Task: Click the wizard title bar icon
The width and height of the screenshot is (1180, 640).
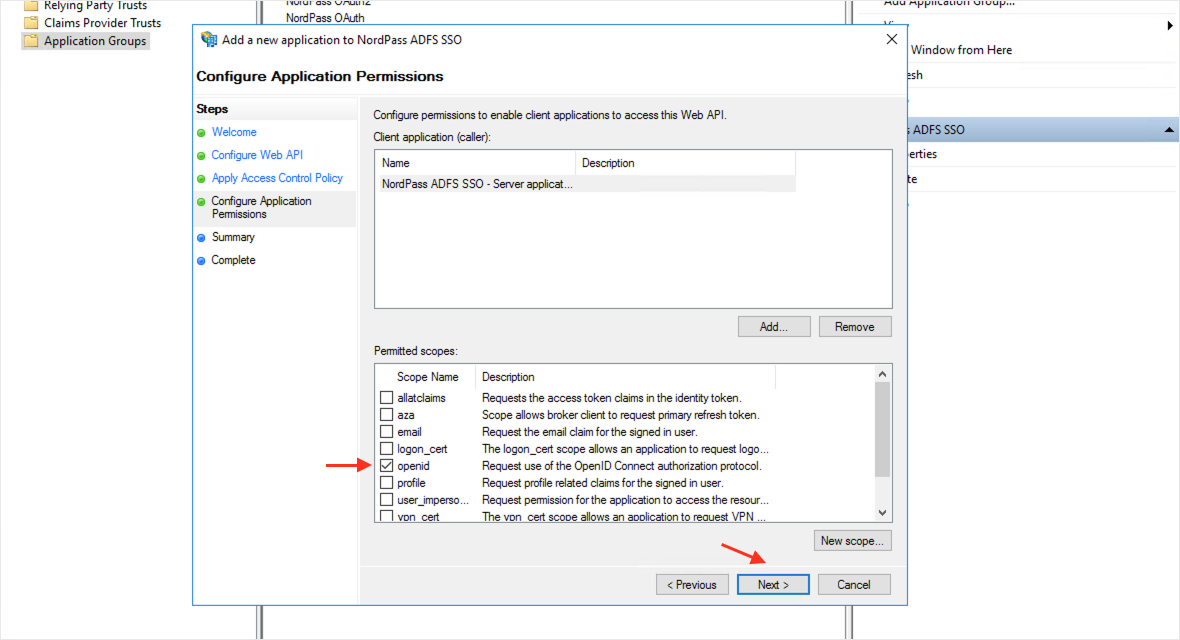Action: pyautogui.click(x=208, y=39)
